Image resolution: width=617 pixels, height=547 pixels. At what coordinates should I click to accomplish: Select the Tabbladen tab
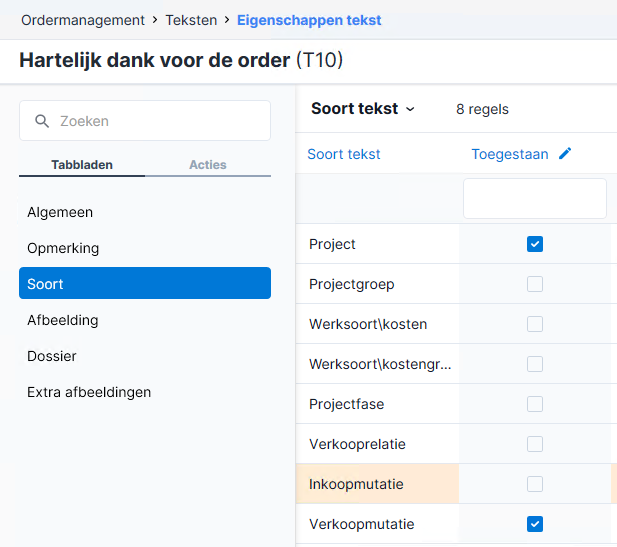[82, 164]
